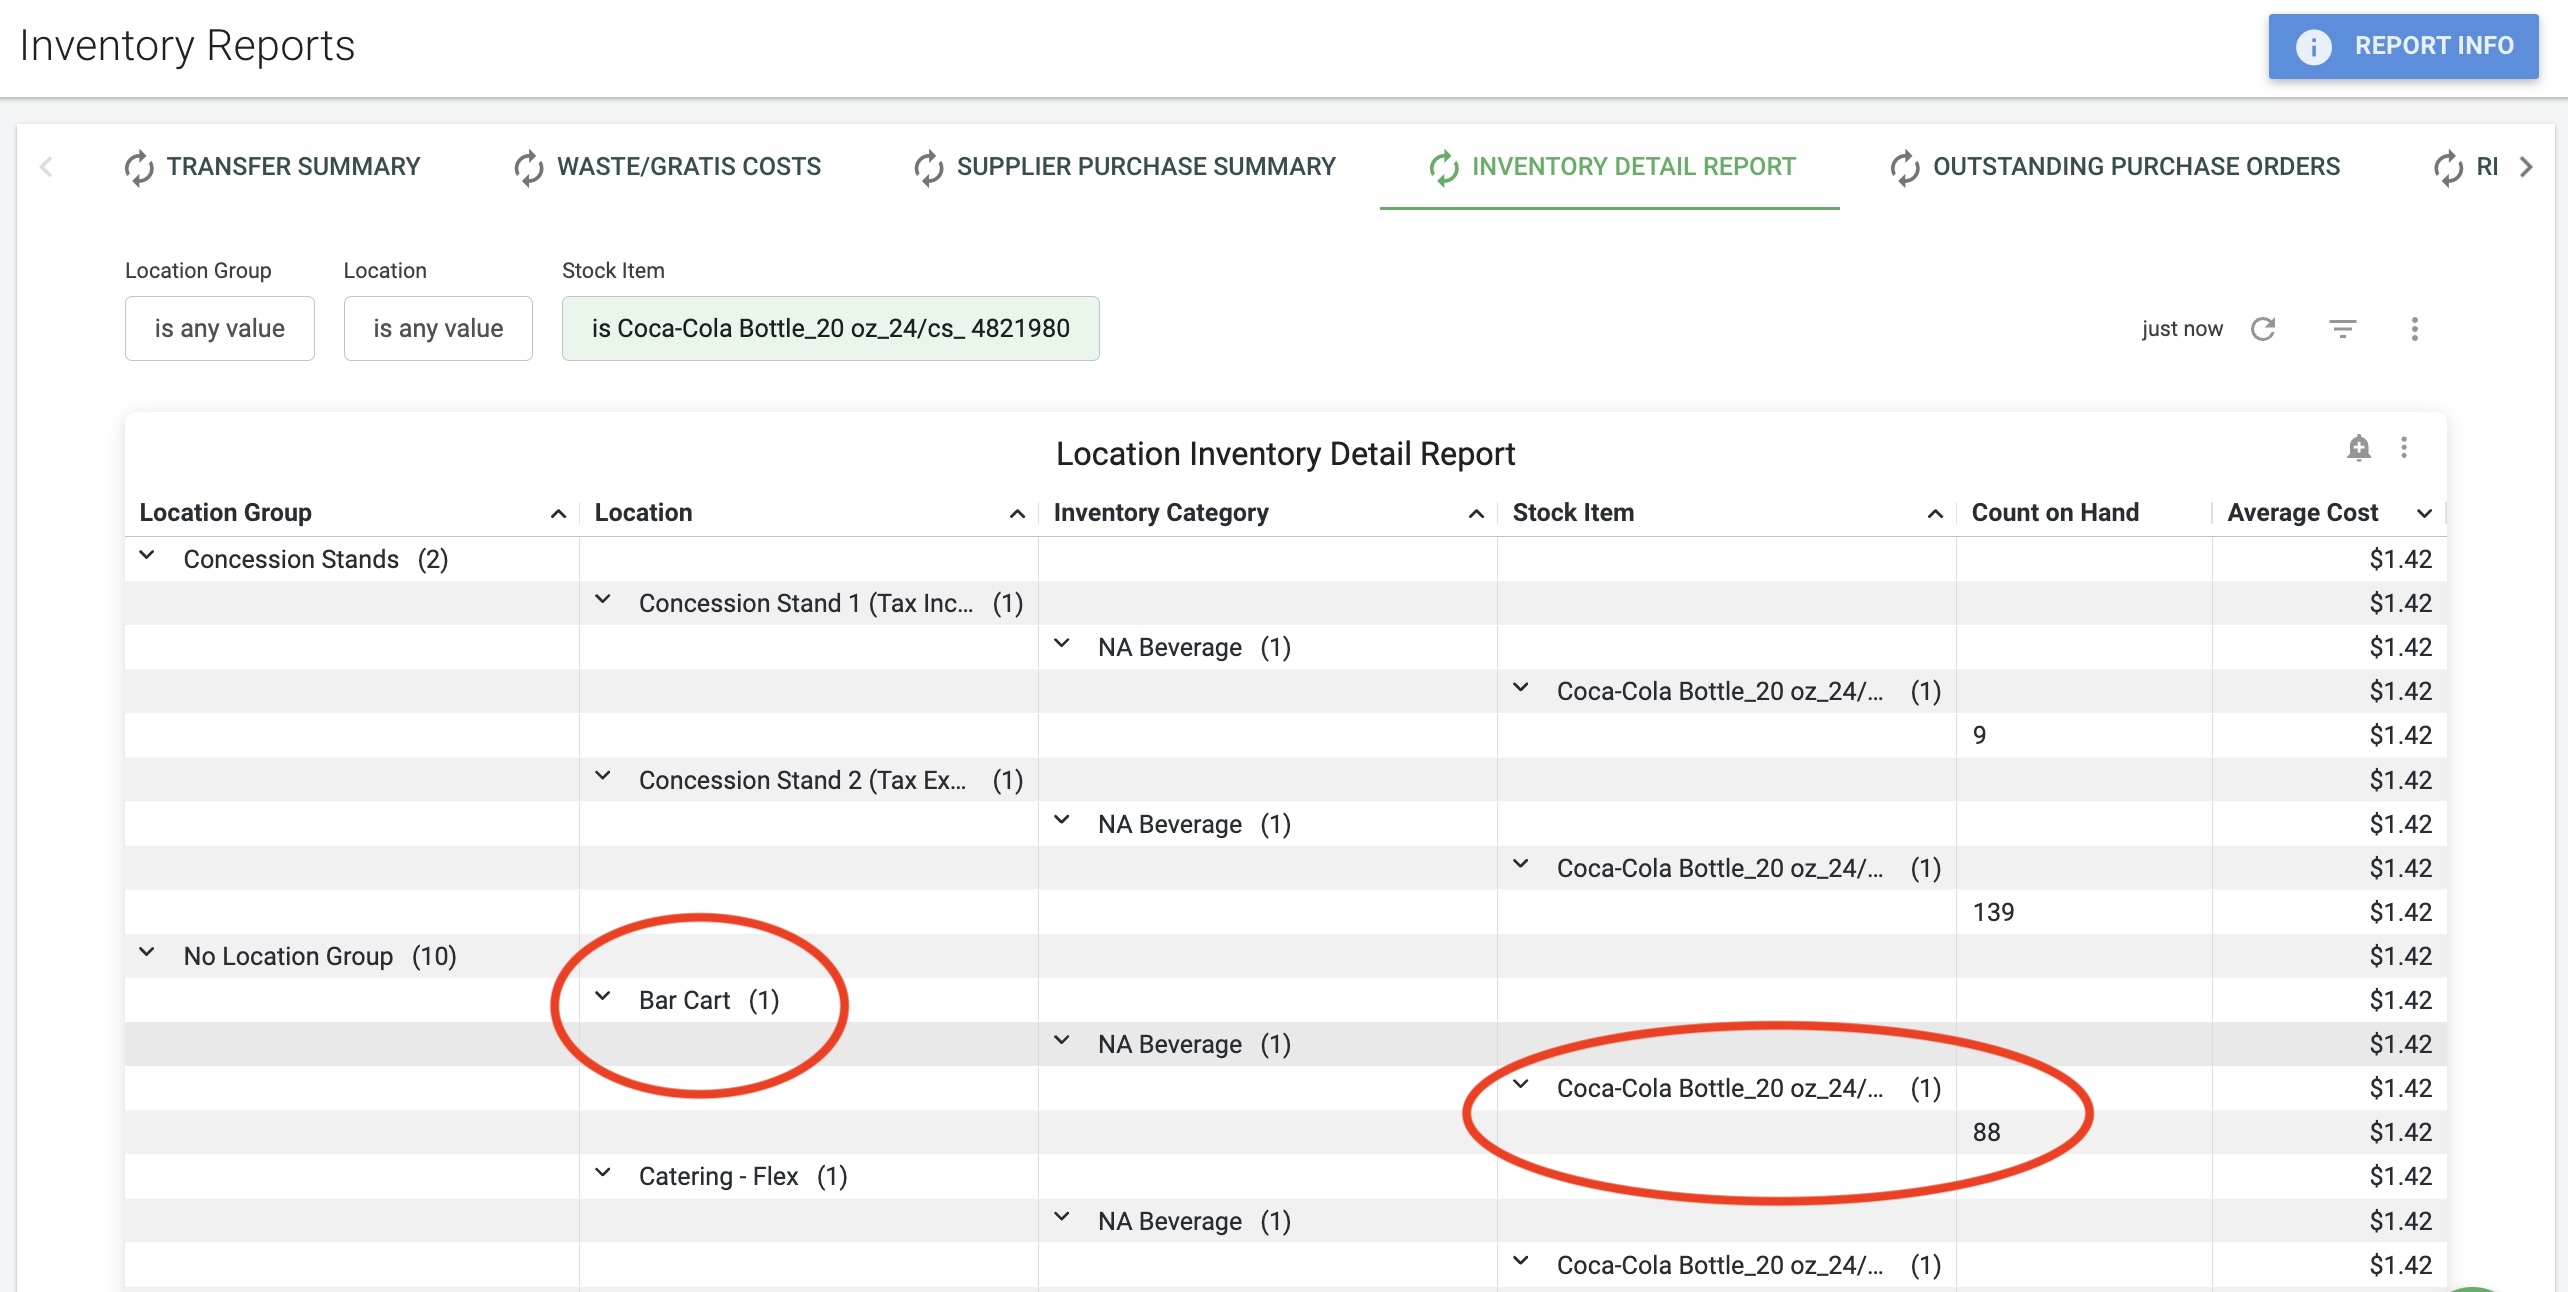Collapse the Bar Cart location row
The width and height of the screenshot is (2568, 1292).
603,999
